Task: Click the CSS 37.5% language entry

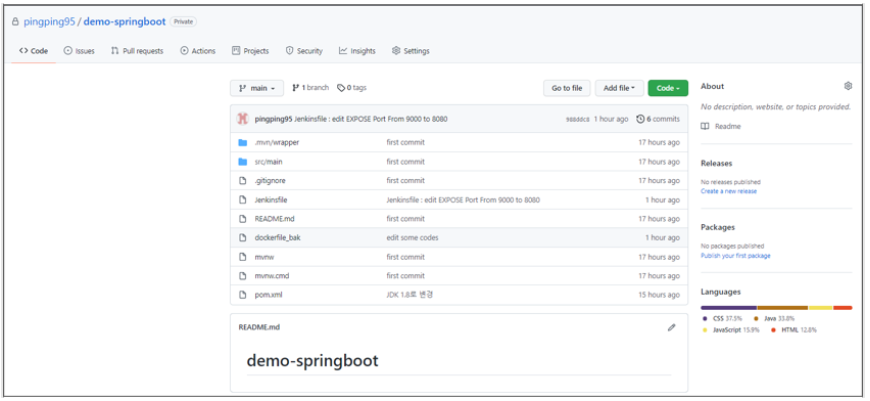Action: (x=722, y=319)
